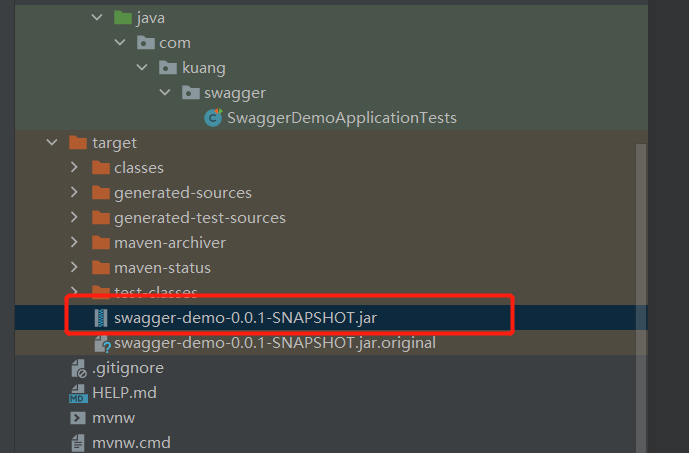Click the maven-archiver folder icon

click(x=101, y=243)
